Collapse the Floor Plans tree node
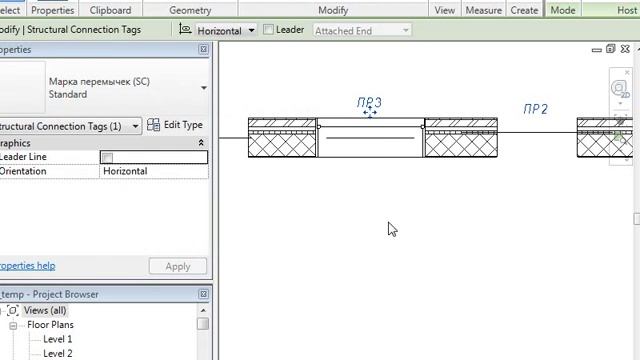Image resolution: width=640 pixels, height=360 pixels. (x=13, y=325)
